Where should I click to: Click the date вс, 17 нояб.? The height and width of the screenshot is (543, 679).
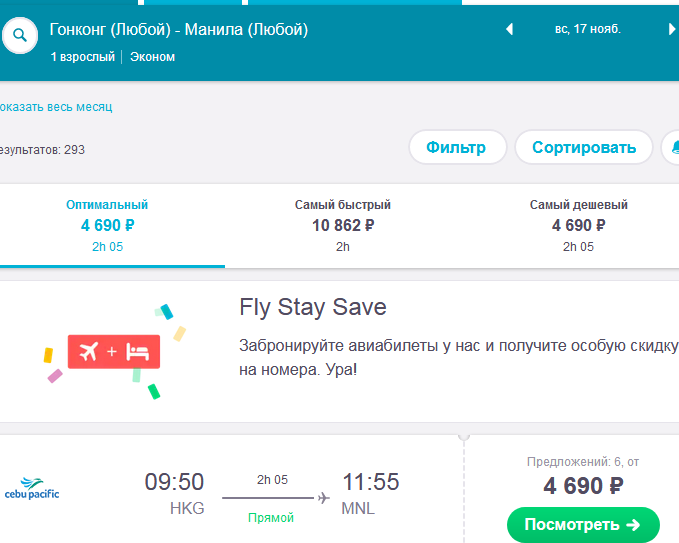point(588,29)
